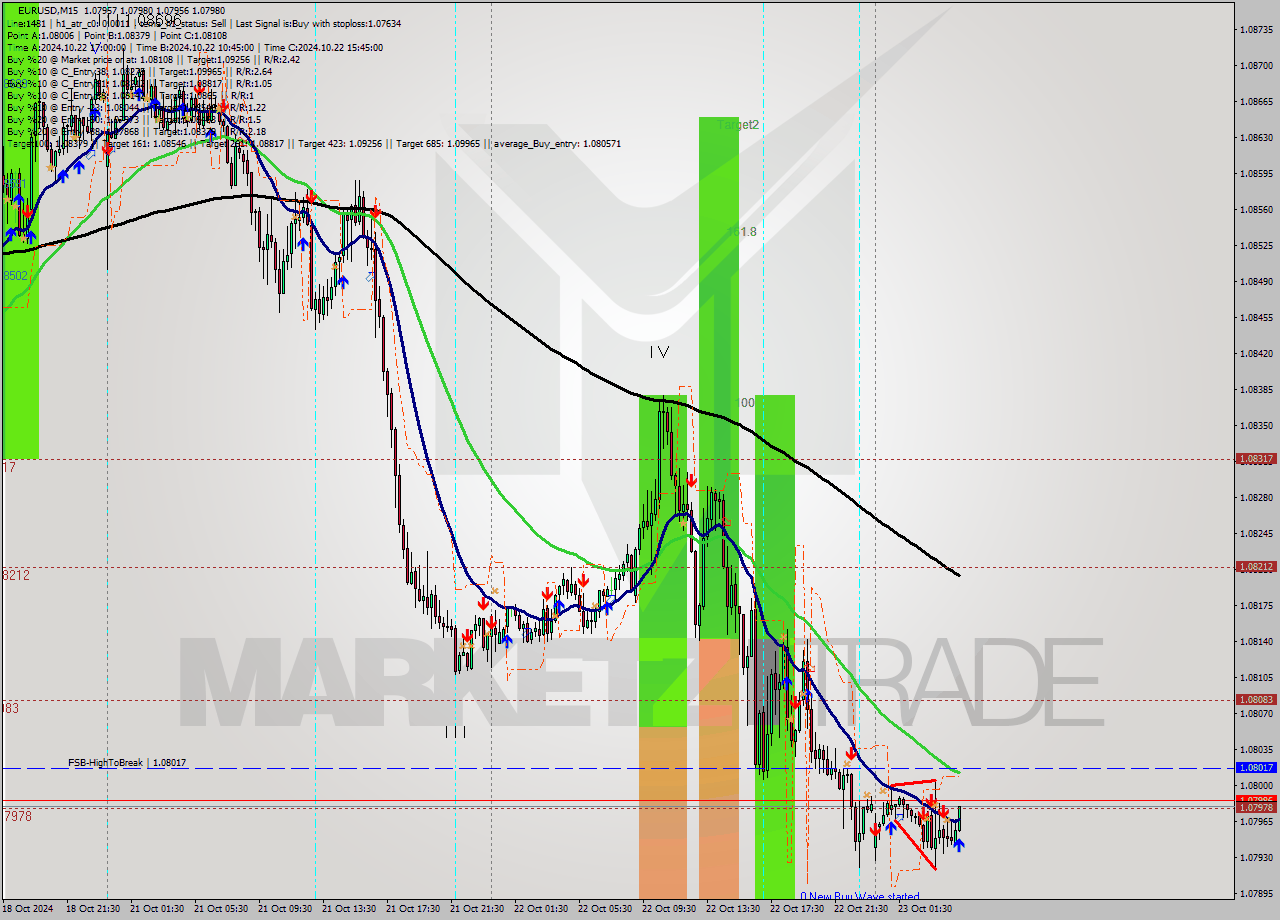
Task: Click the 'Target 685: 1.09965' text
Action: (439, 143)
